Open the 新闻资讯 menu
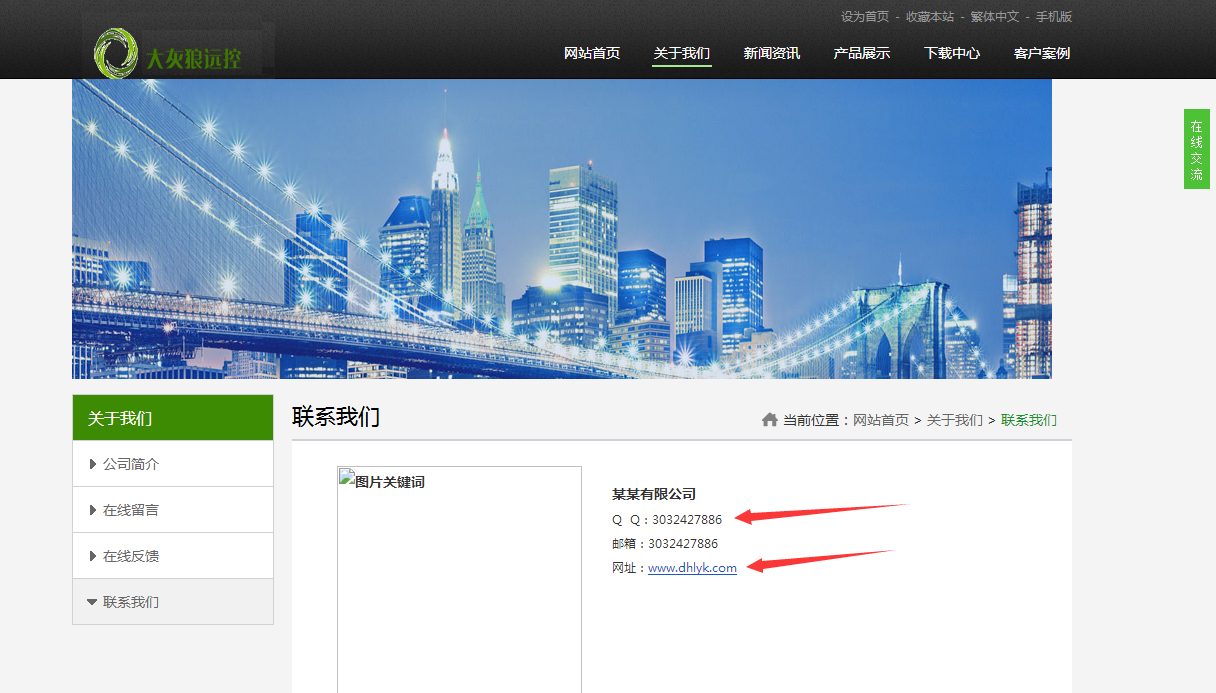The height and width of the screenshot is (693, 1216). [x=771, y=53]
